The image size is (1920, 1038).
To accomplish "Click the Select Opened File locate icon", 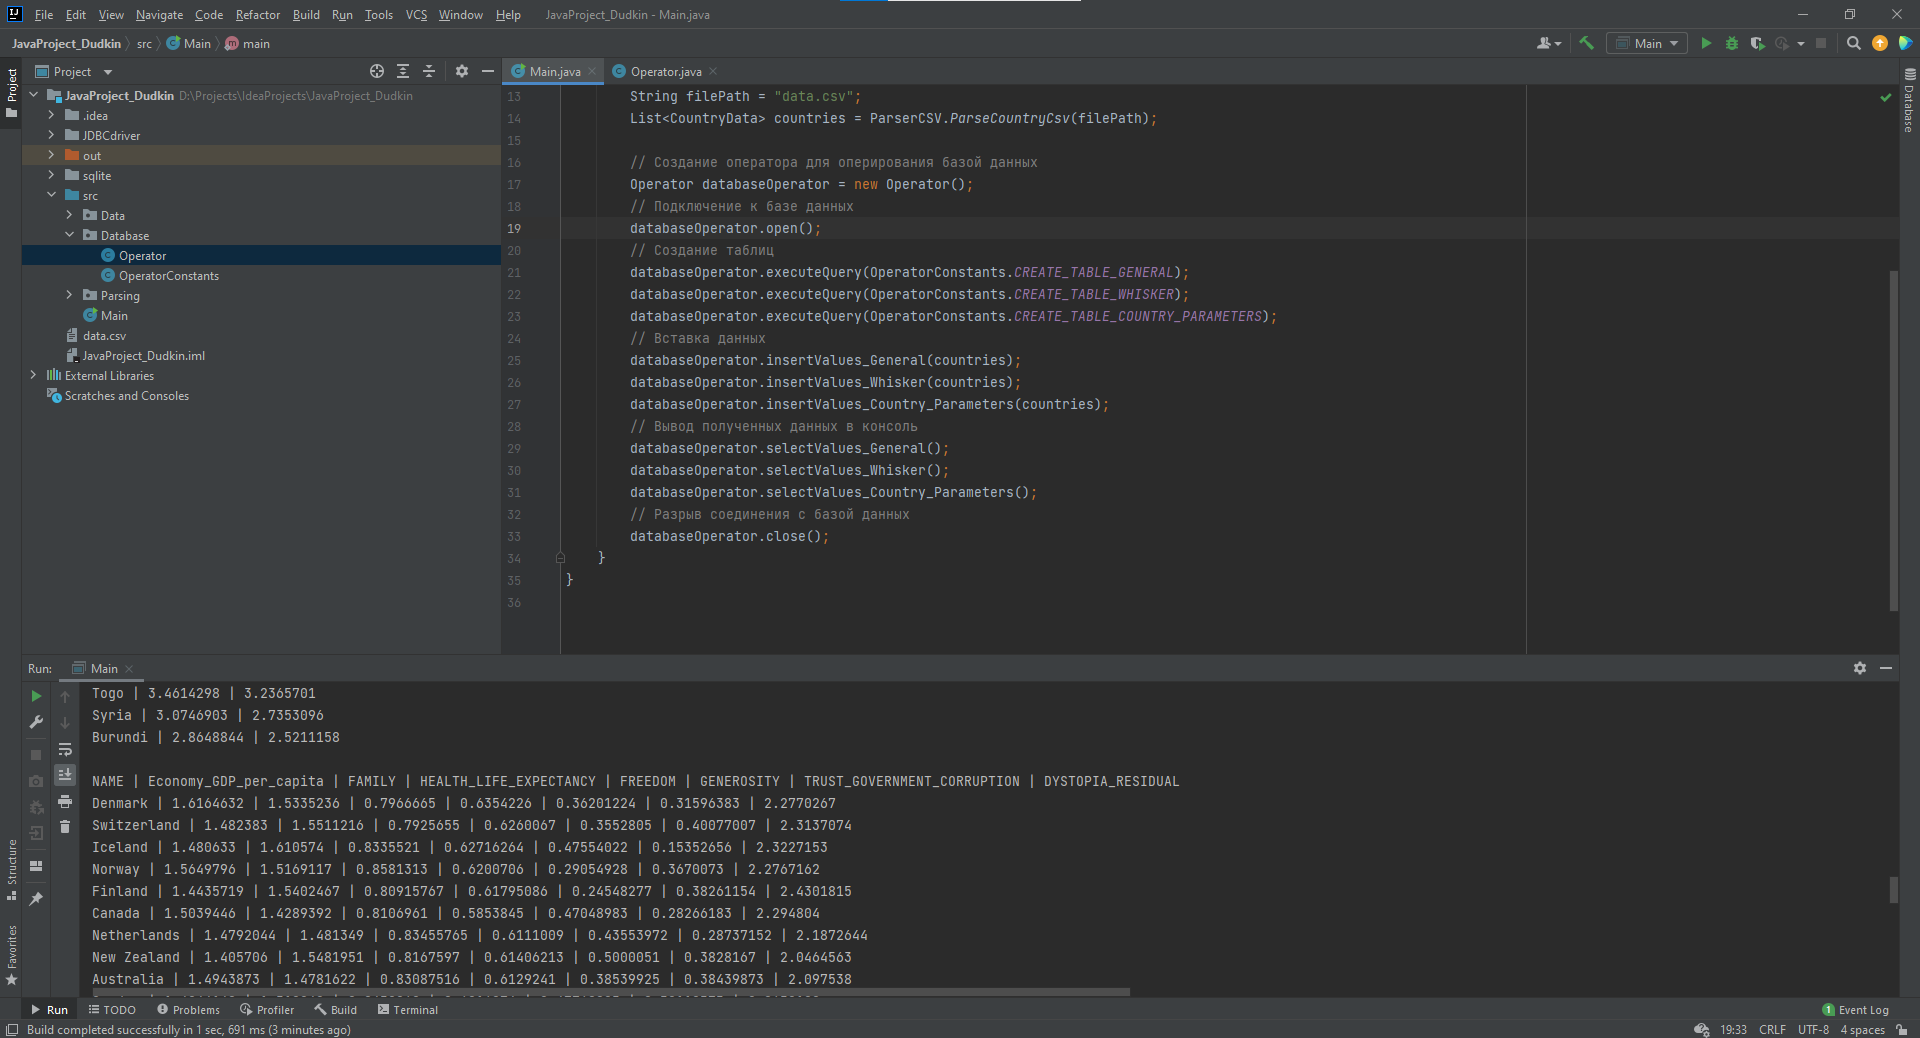I will point(377,71).
